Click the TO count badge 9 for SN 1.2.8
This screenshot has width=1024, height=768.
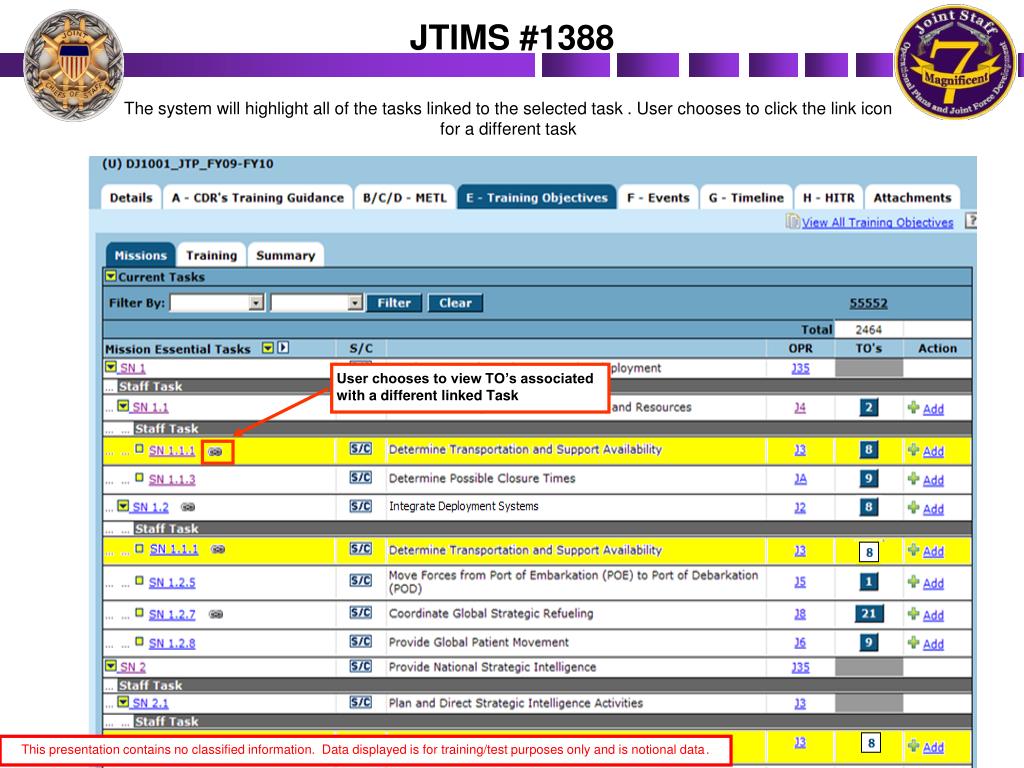(869, 642)
